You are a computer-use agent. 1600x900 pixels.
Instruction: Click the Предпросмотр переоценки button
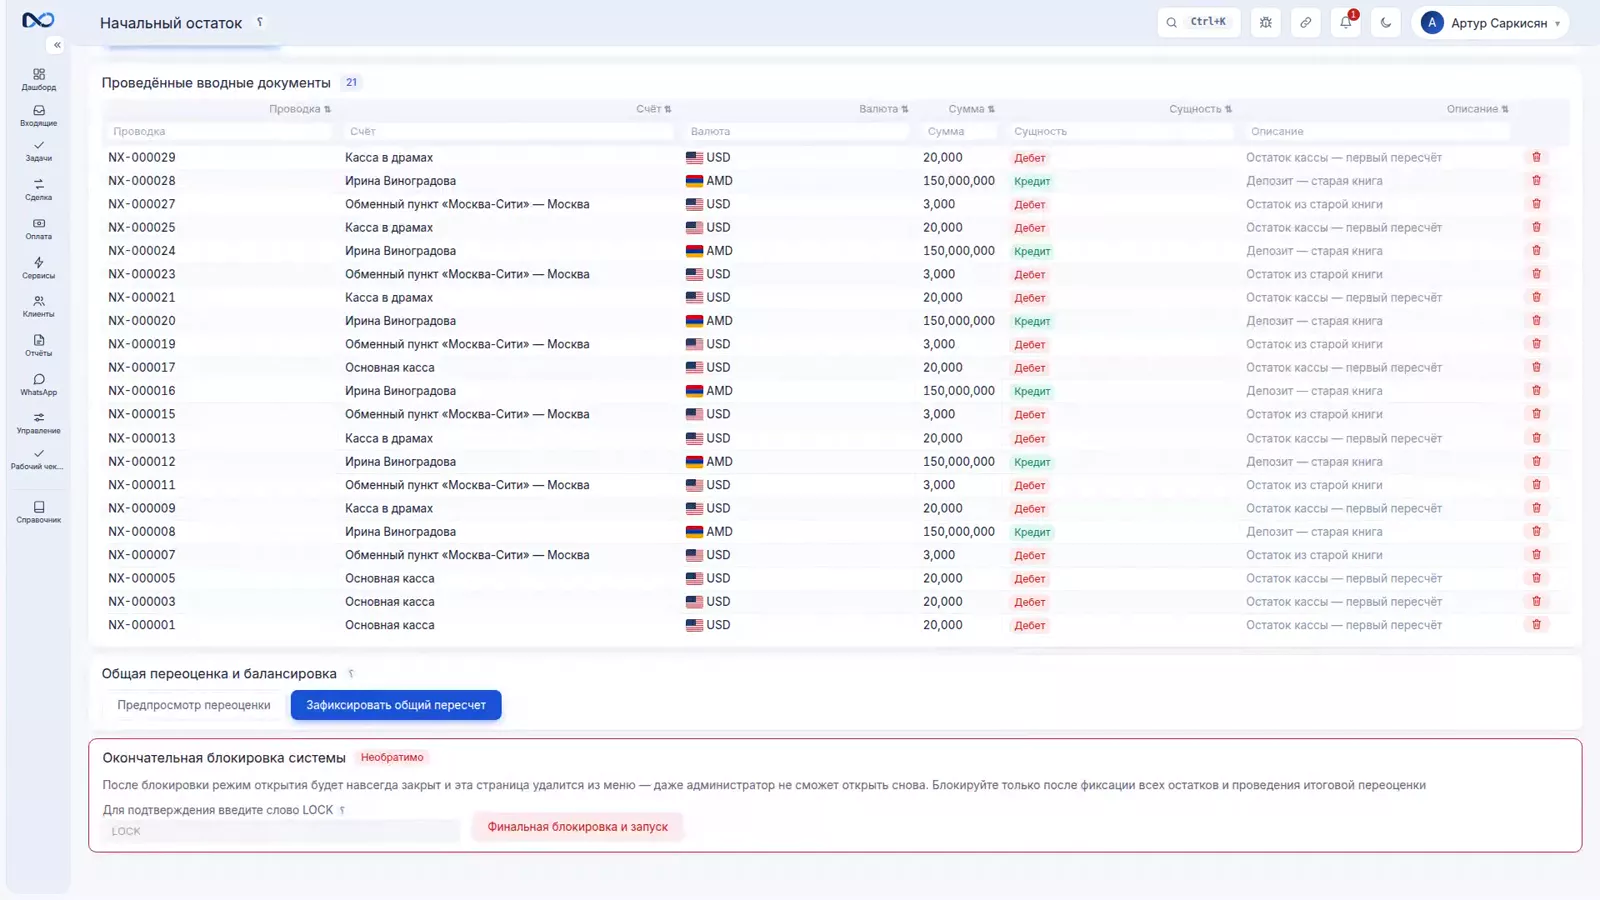(194, 705)
